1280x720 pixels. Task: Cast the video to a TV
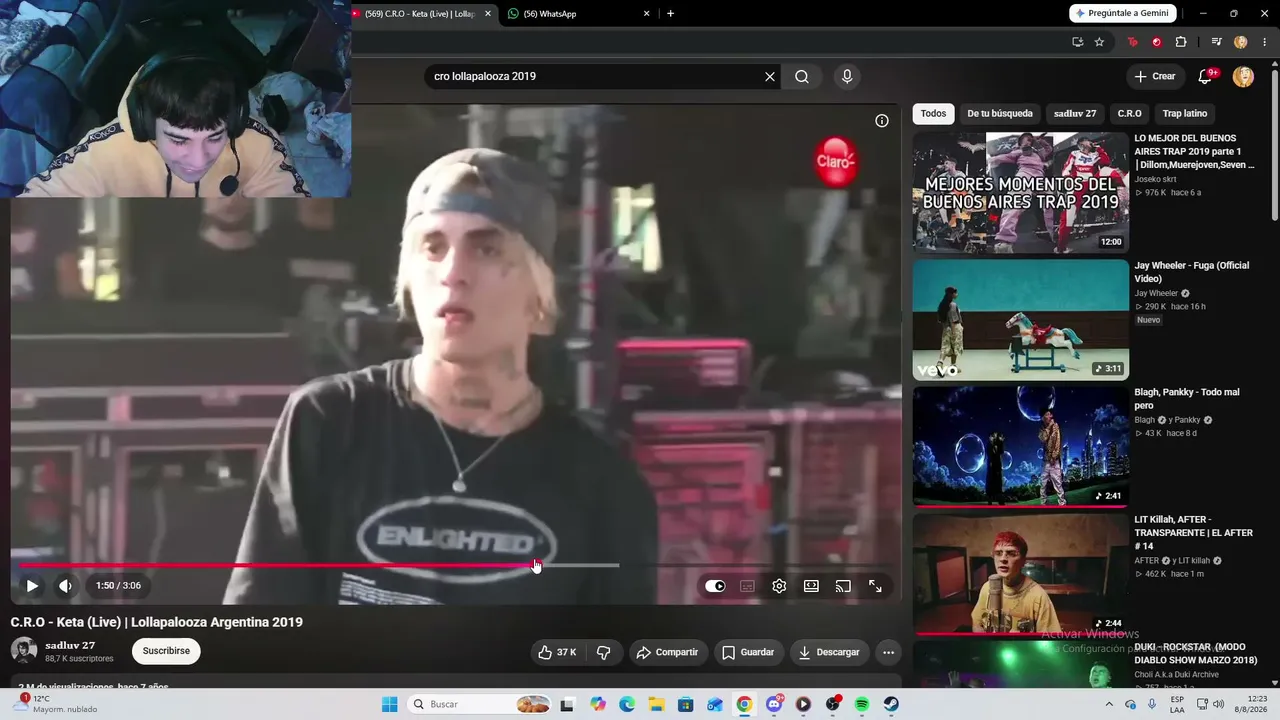pyautogui.click(x=843, y=586)
